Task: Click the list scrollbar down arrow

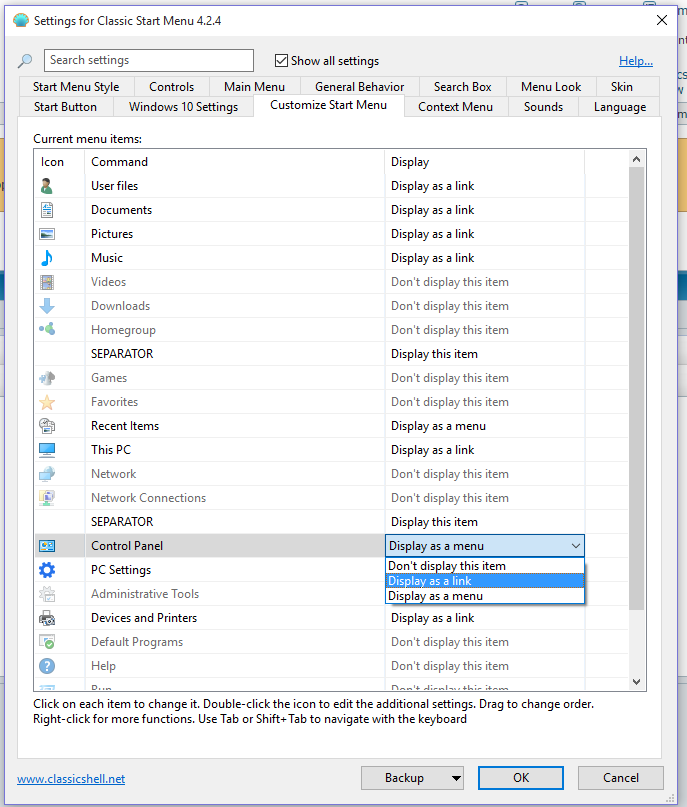Action: (637, 682)
